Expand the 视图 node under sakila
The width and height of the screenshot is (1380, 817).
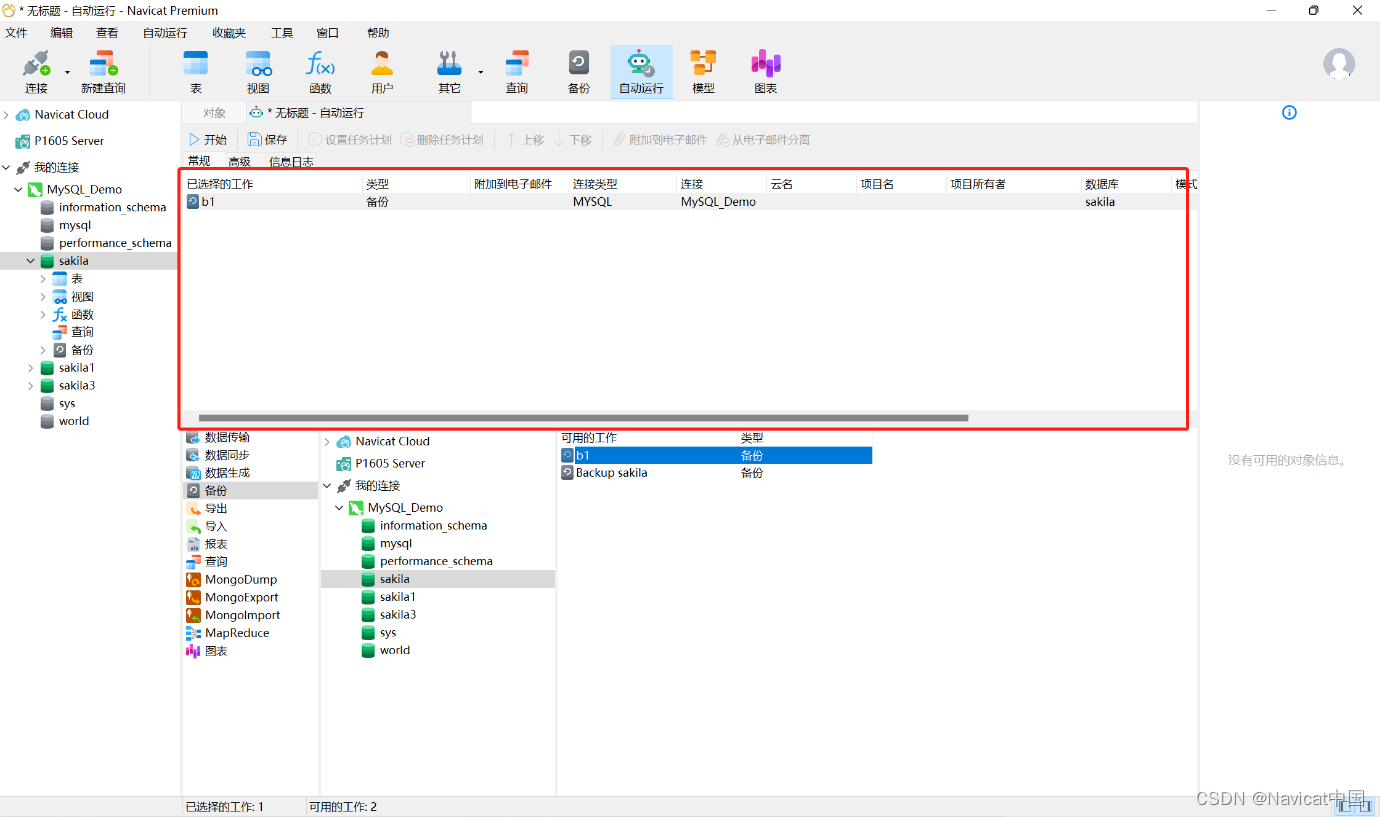point(43,297)
